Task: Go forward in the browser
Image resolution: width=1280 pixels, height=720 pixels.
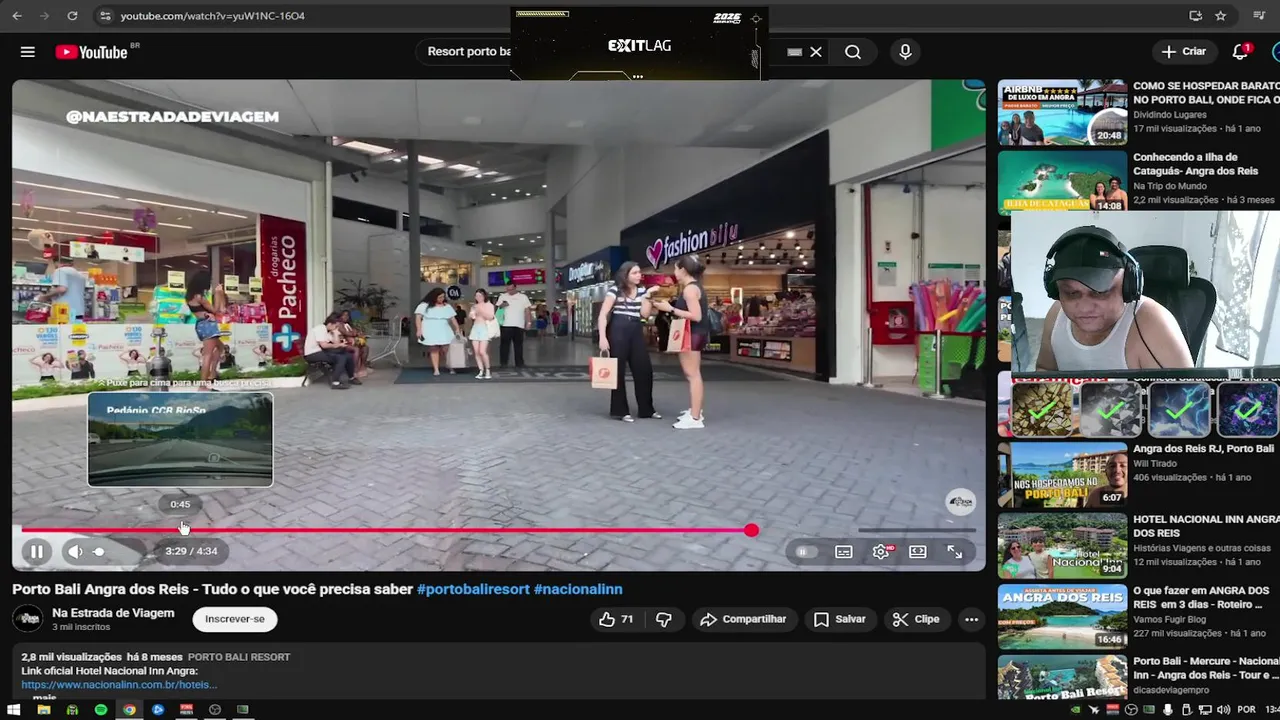Action: click(44, 16)
